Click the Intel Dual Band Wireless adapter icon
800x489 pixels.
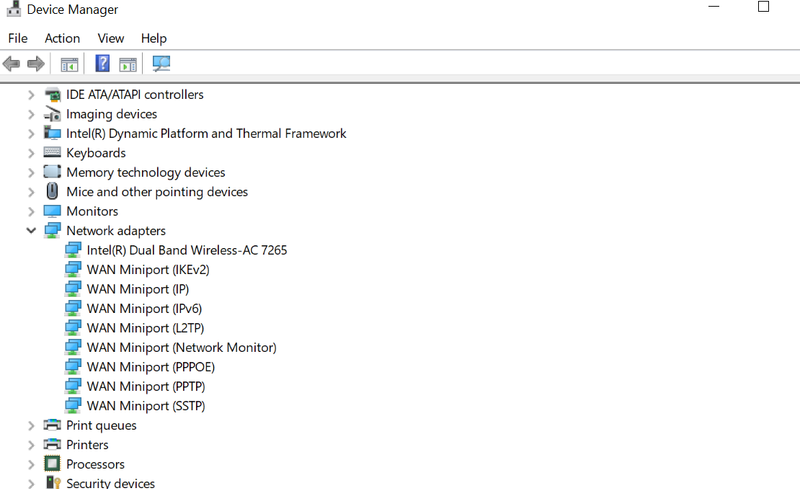[x=73, y=250]
